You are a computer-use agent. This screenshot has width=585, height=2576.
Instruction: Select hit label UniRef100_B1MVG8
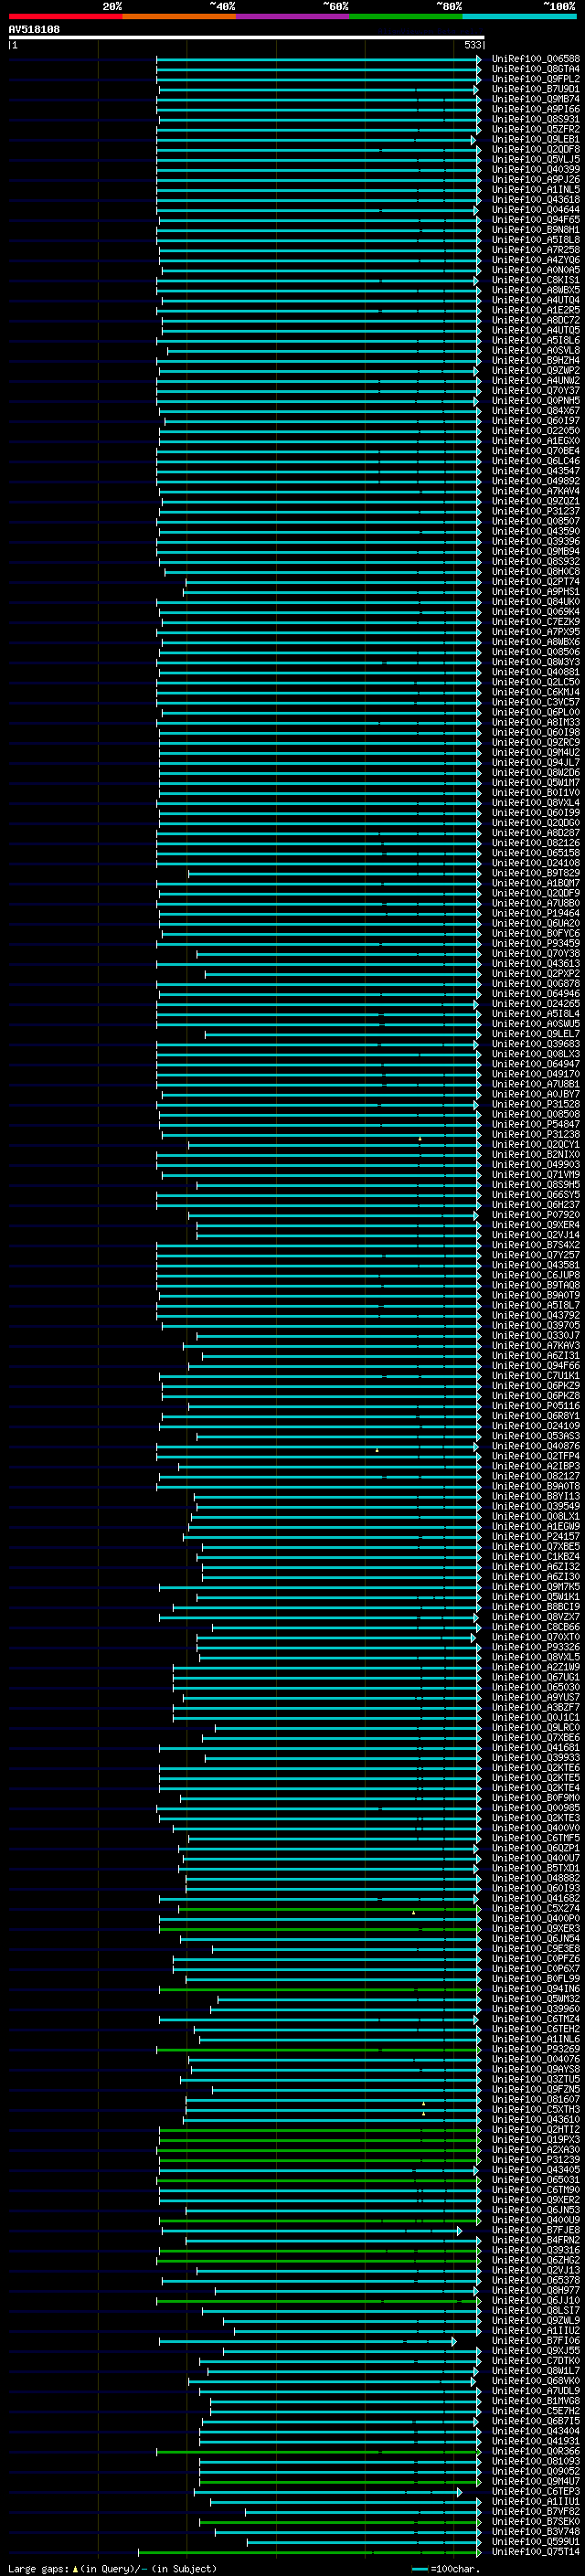click(536, 2401)
